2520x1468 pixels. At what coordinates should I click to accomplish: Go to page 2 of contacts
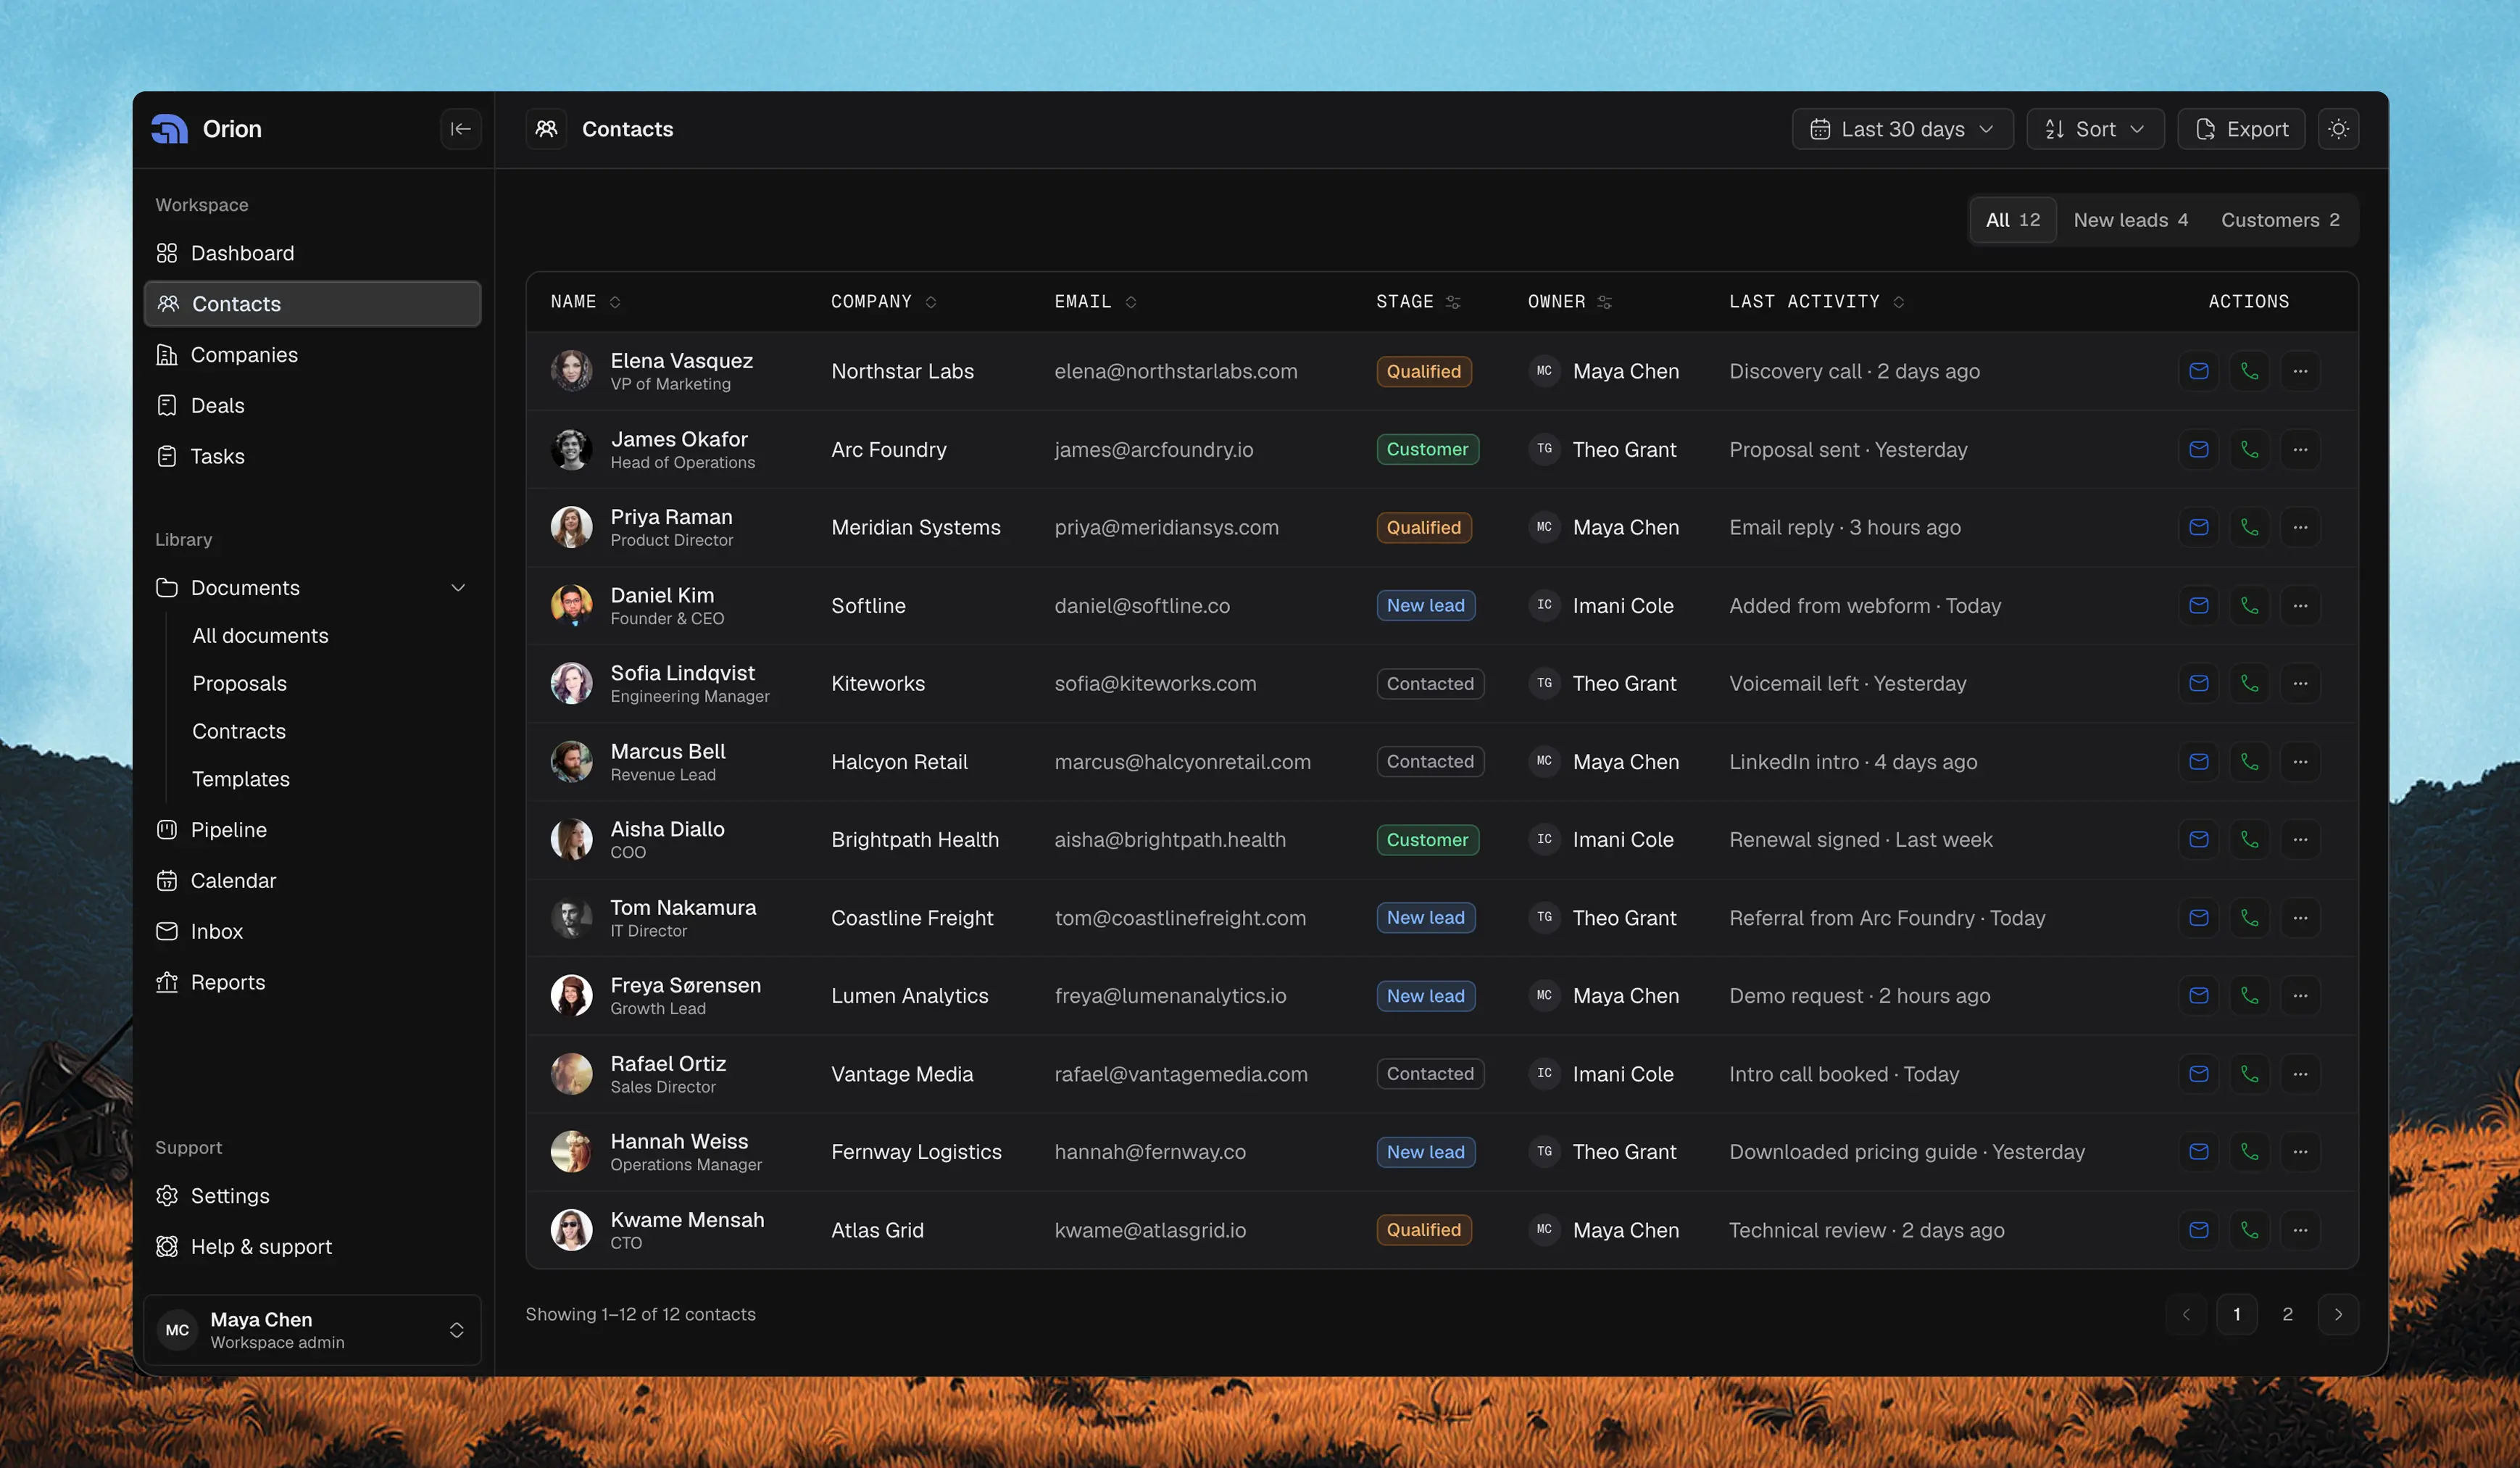(x=2287, y=1314)
